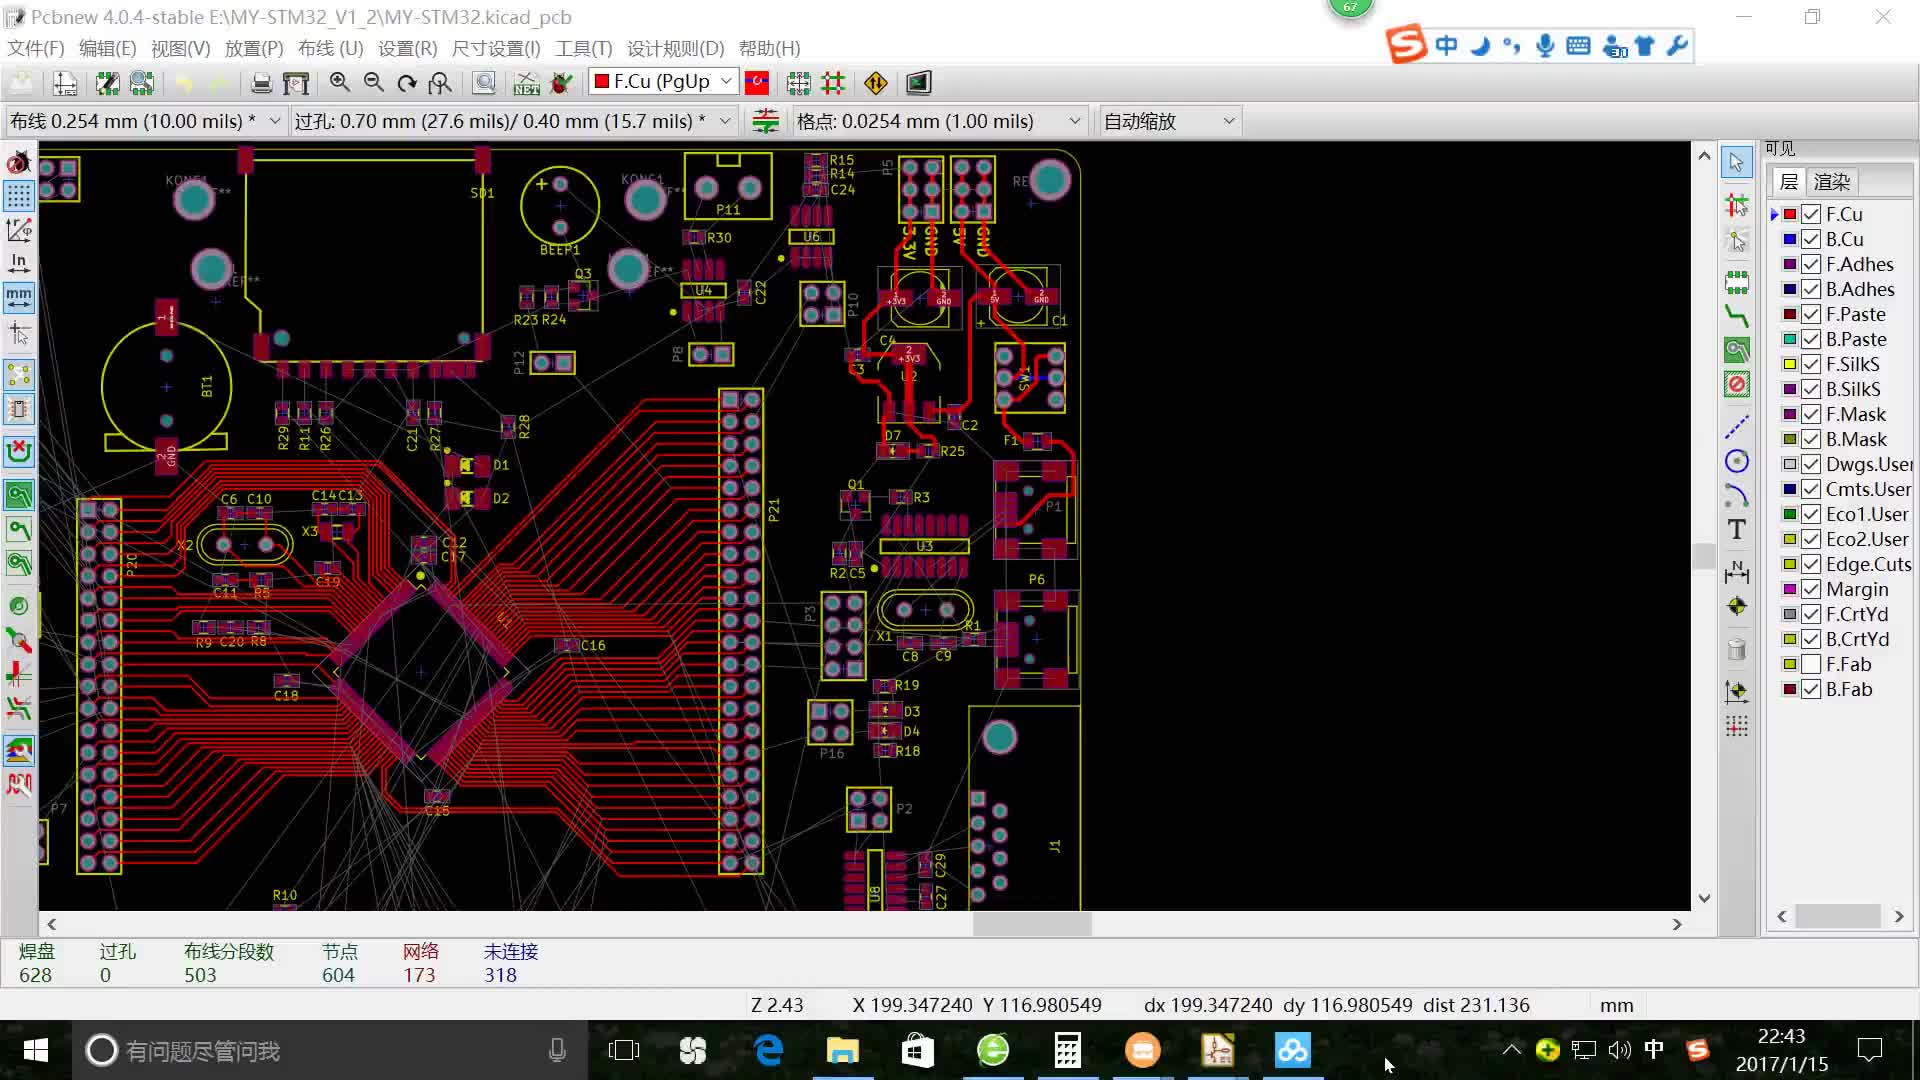Open the grid size dropdown
This screenshot has height=1080, width=1920.
pos(940,121)
